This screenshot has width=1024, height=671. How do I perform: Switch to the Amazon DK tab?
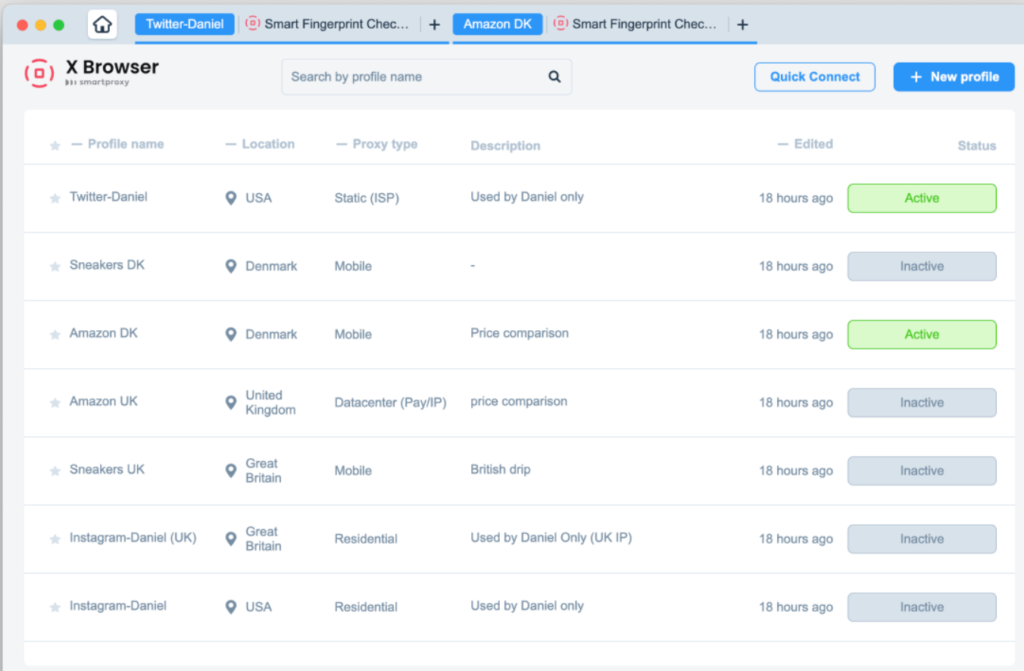coord(498,24)
